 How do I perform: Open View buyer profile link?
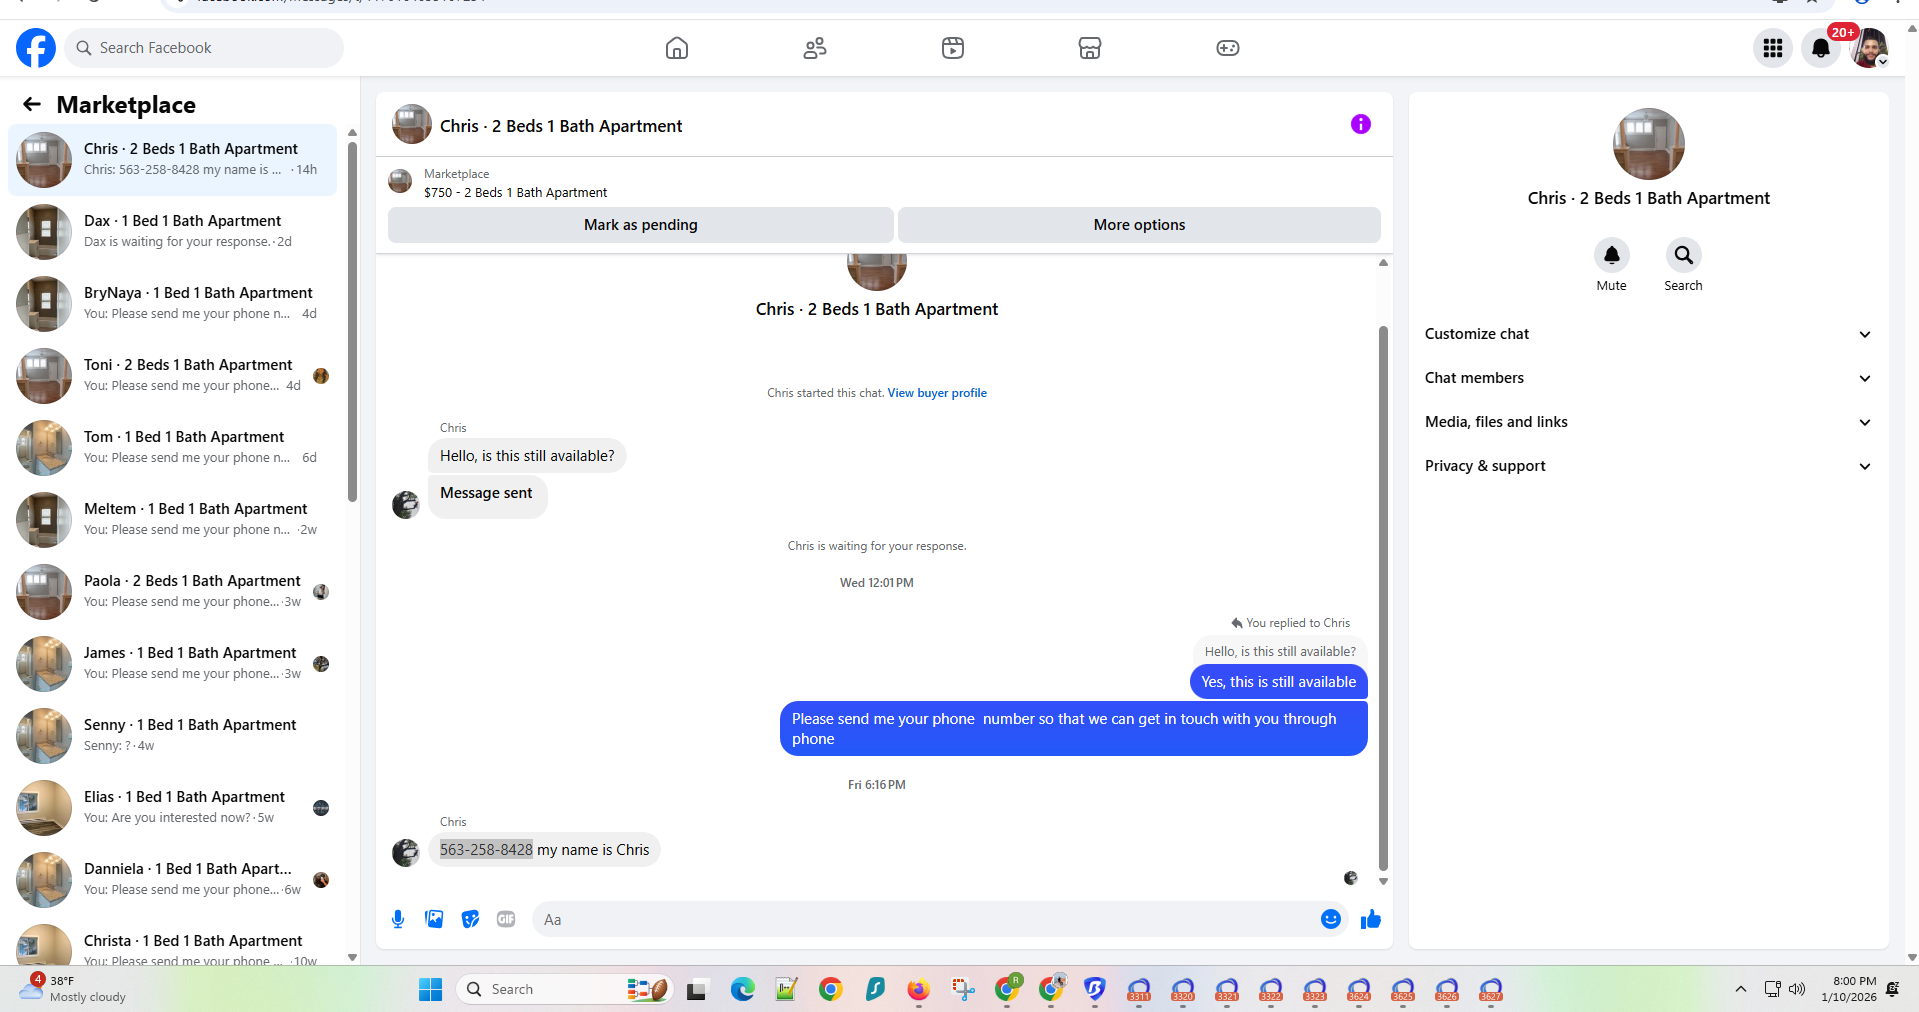click(936, 393)
